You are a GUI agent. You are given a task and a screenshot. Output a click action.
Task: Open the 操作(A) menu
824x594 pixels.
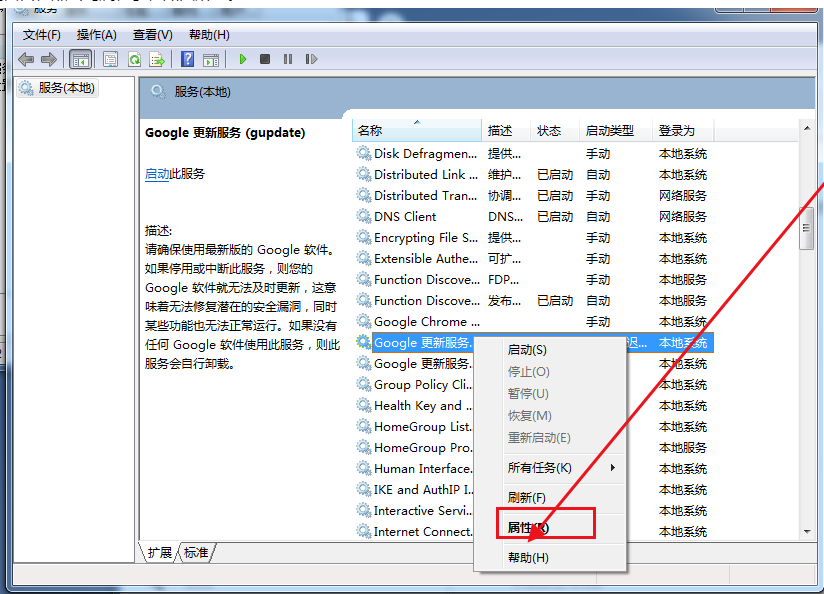[x=97, y=35]
